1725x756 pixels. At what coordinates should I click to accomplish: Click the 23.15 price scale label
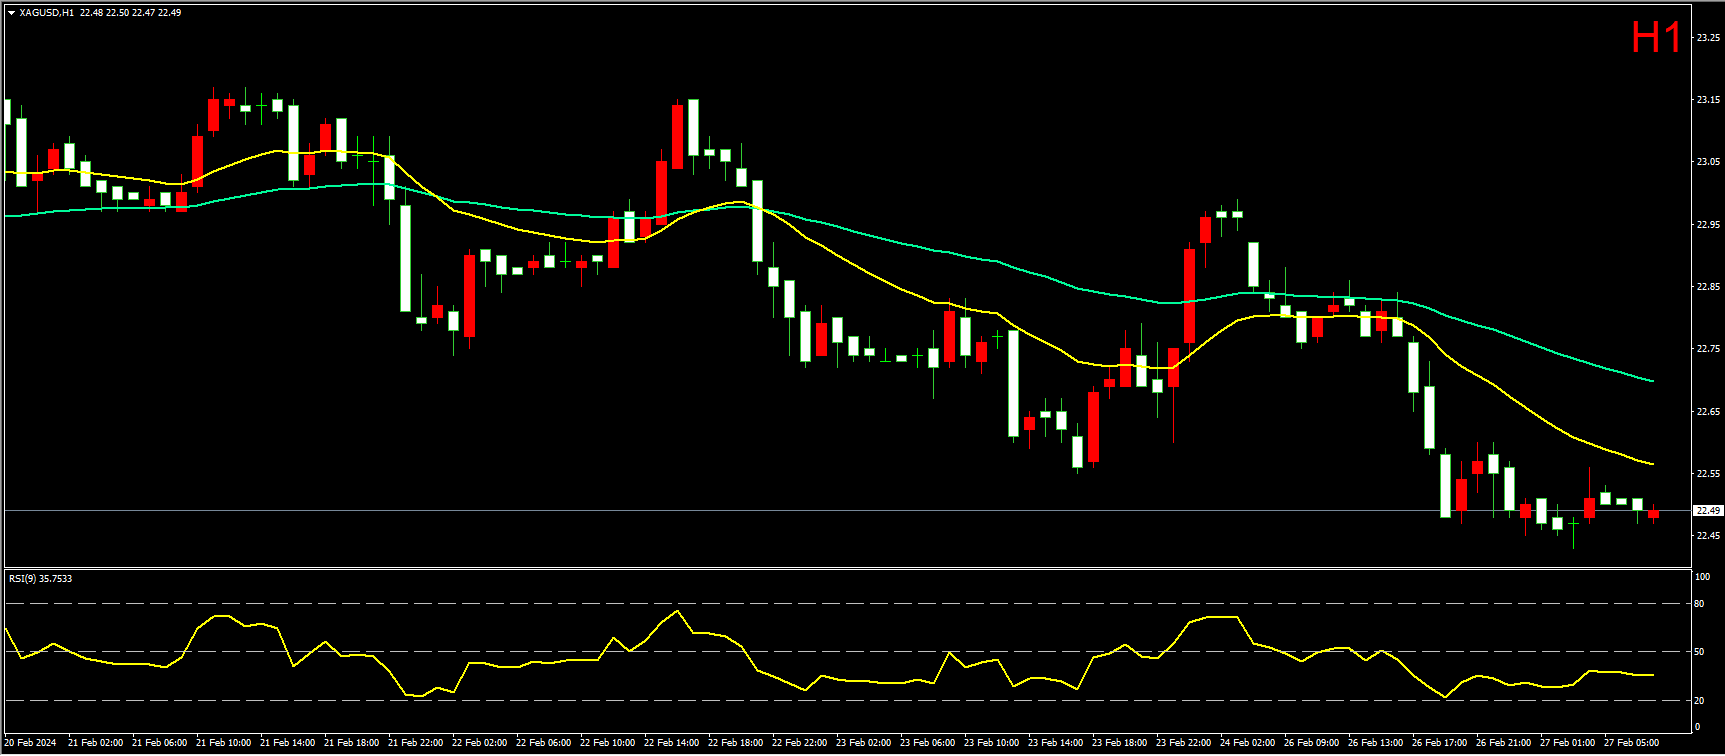tap(1708, 100)
